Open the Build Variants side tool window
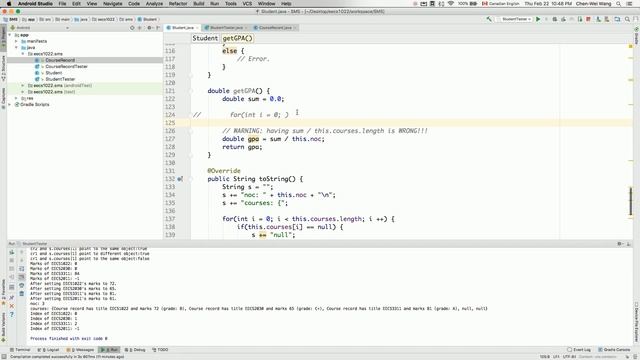The width and height of the screenshot is (640, 360). click(3, 328)
